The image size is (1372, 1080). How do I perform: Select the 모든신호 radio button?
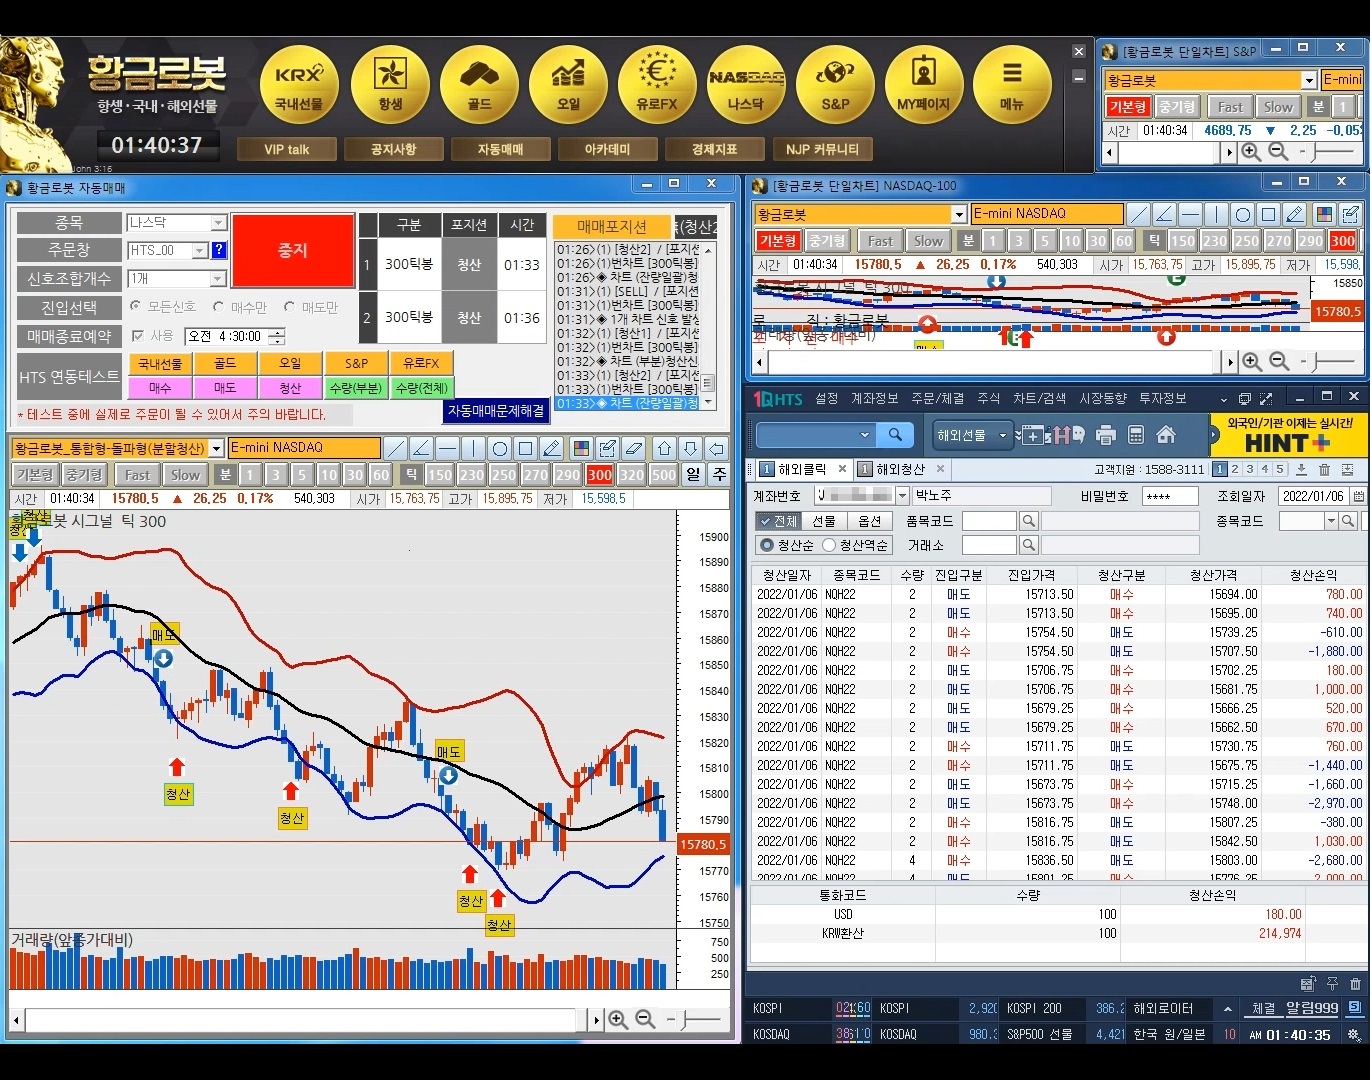[x=136, y=307]
